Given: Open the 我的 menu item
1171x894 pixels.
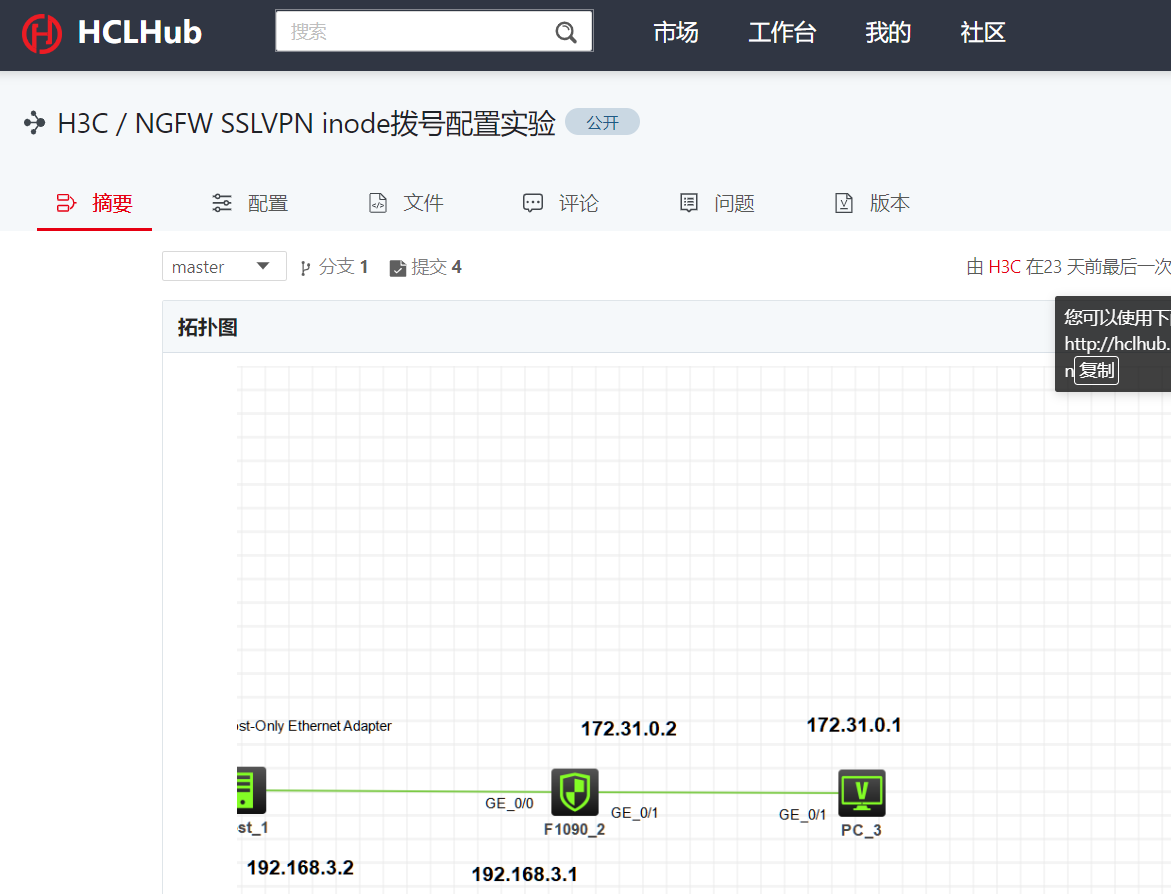Looking at the screenshot, I should click(x=888, y=33).
